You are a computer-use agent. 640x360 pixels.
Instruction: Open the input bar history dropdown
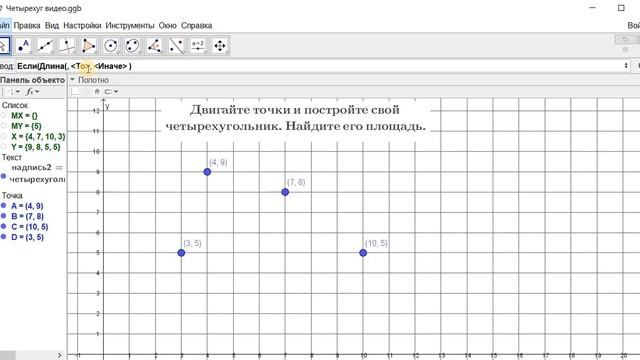[x=626, y=66]
